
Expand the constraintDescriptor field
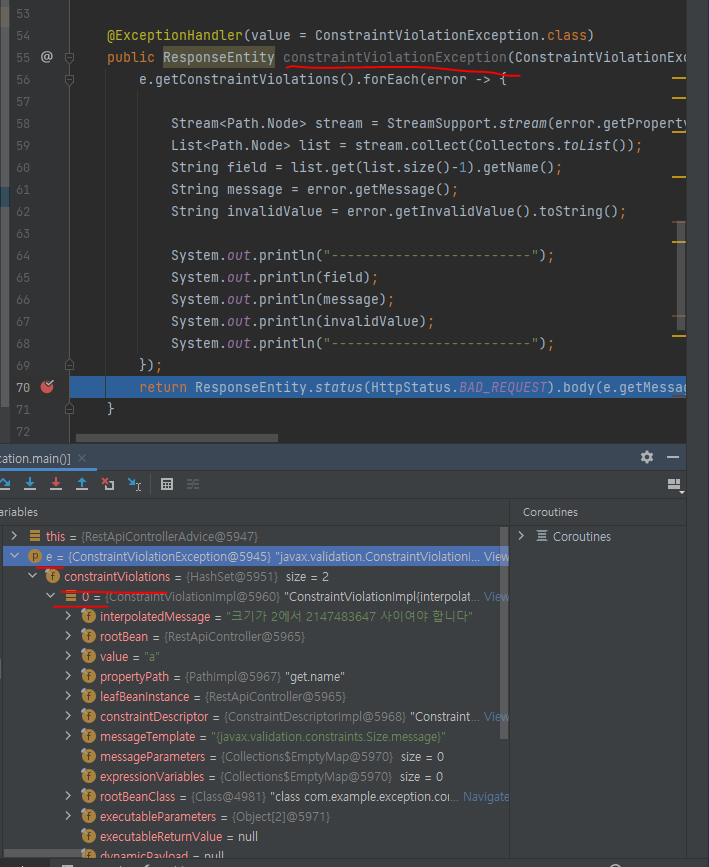point(68,715)
